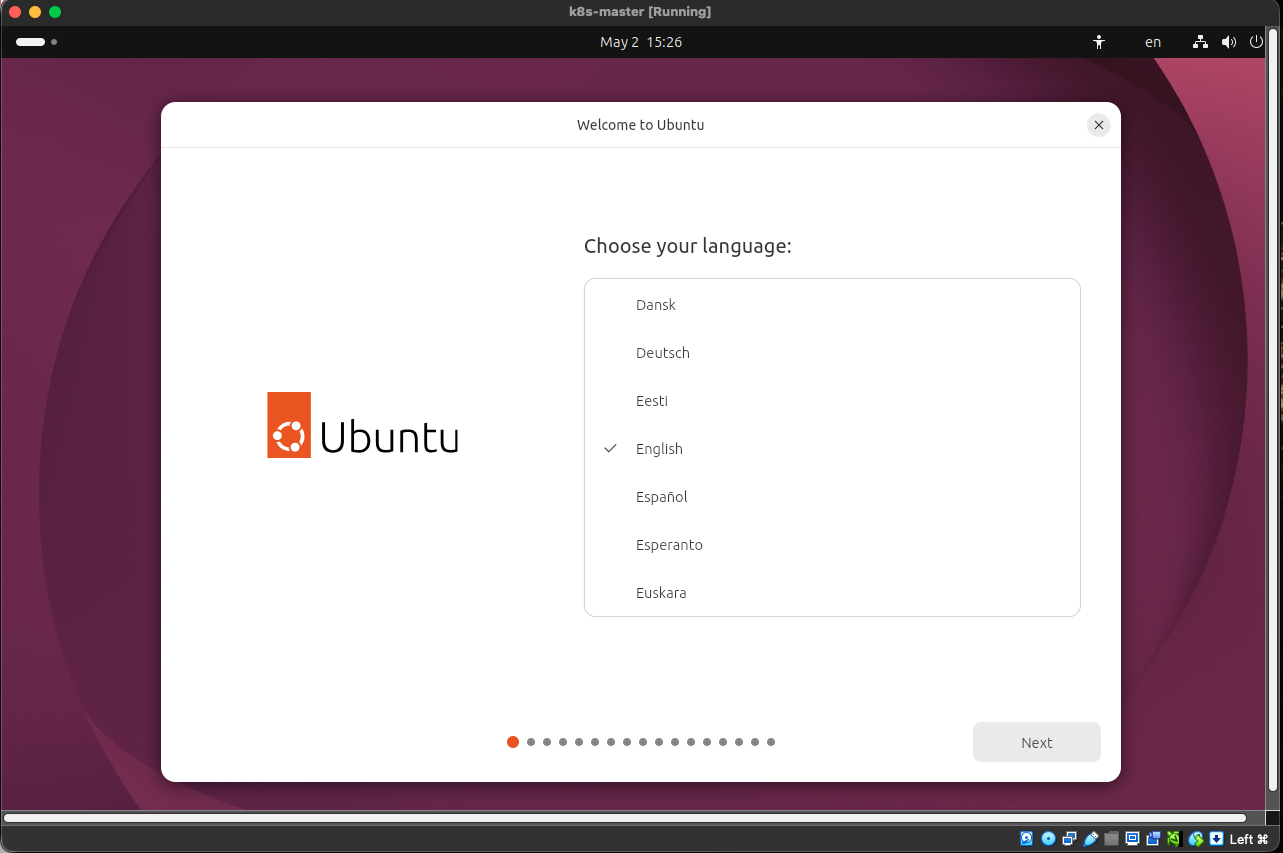1283x853 pixels.
Task: Open the 'en' keyboard layout menu
Action: click(x=1153, y=42)
